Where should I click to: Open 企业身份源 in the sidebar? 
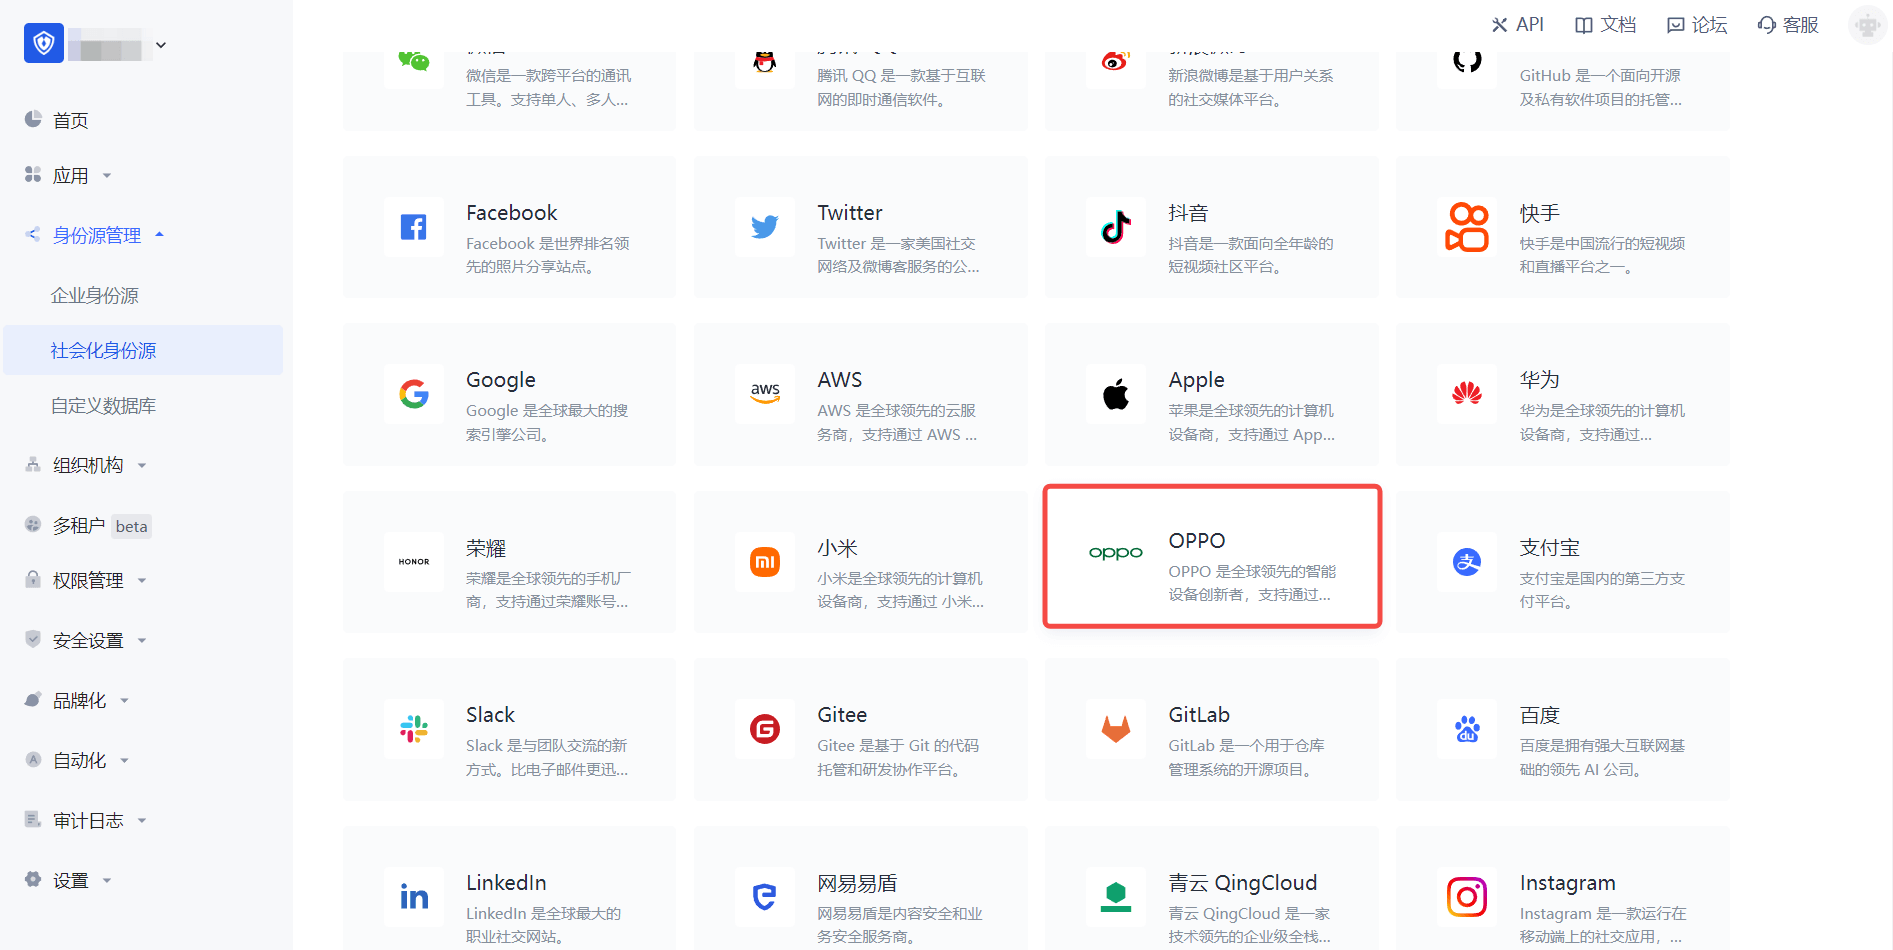(x=95, y=296)
